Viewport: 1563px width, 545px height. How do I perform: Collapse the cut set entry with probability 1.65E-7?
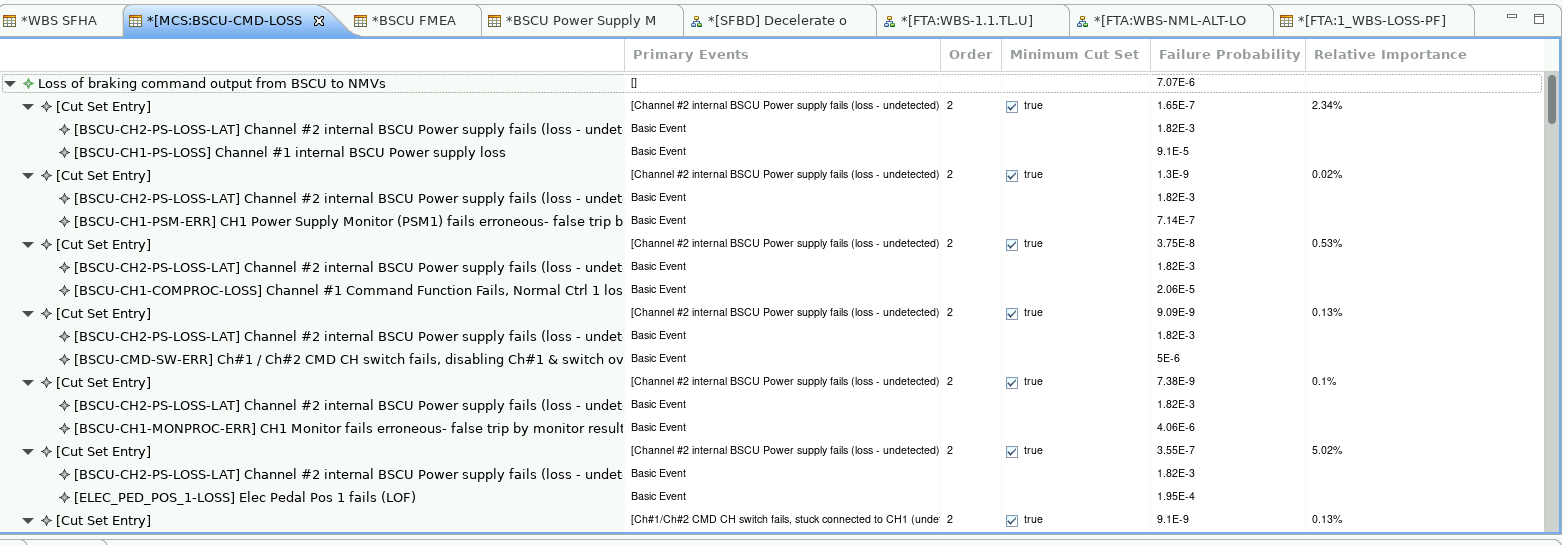click(x=28, y=106)
